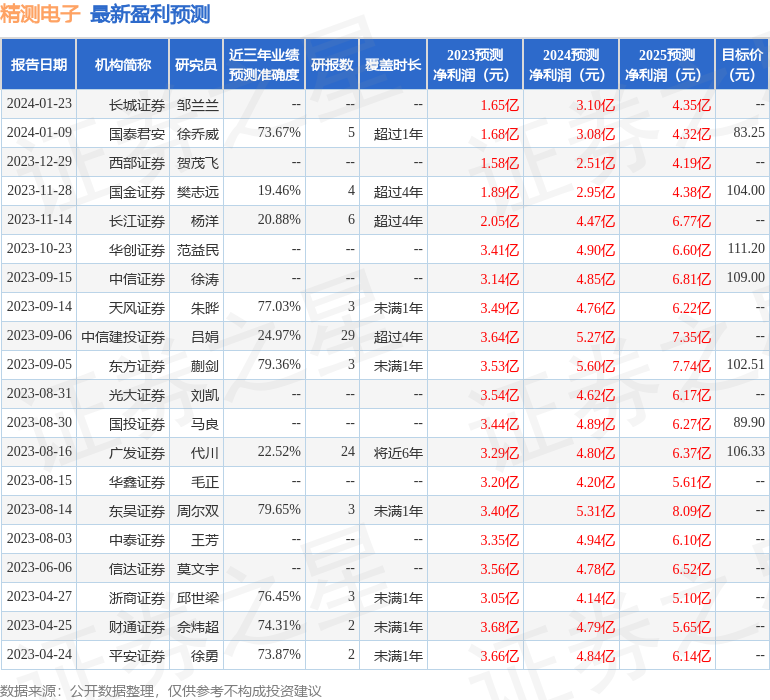
Task: Select the date cell 2023-08-30
Action: pyautogui.click(x=39, y=422)
